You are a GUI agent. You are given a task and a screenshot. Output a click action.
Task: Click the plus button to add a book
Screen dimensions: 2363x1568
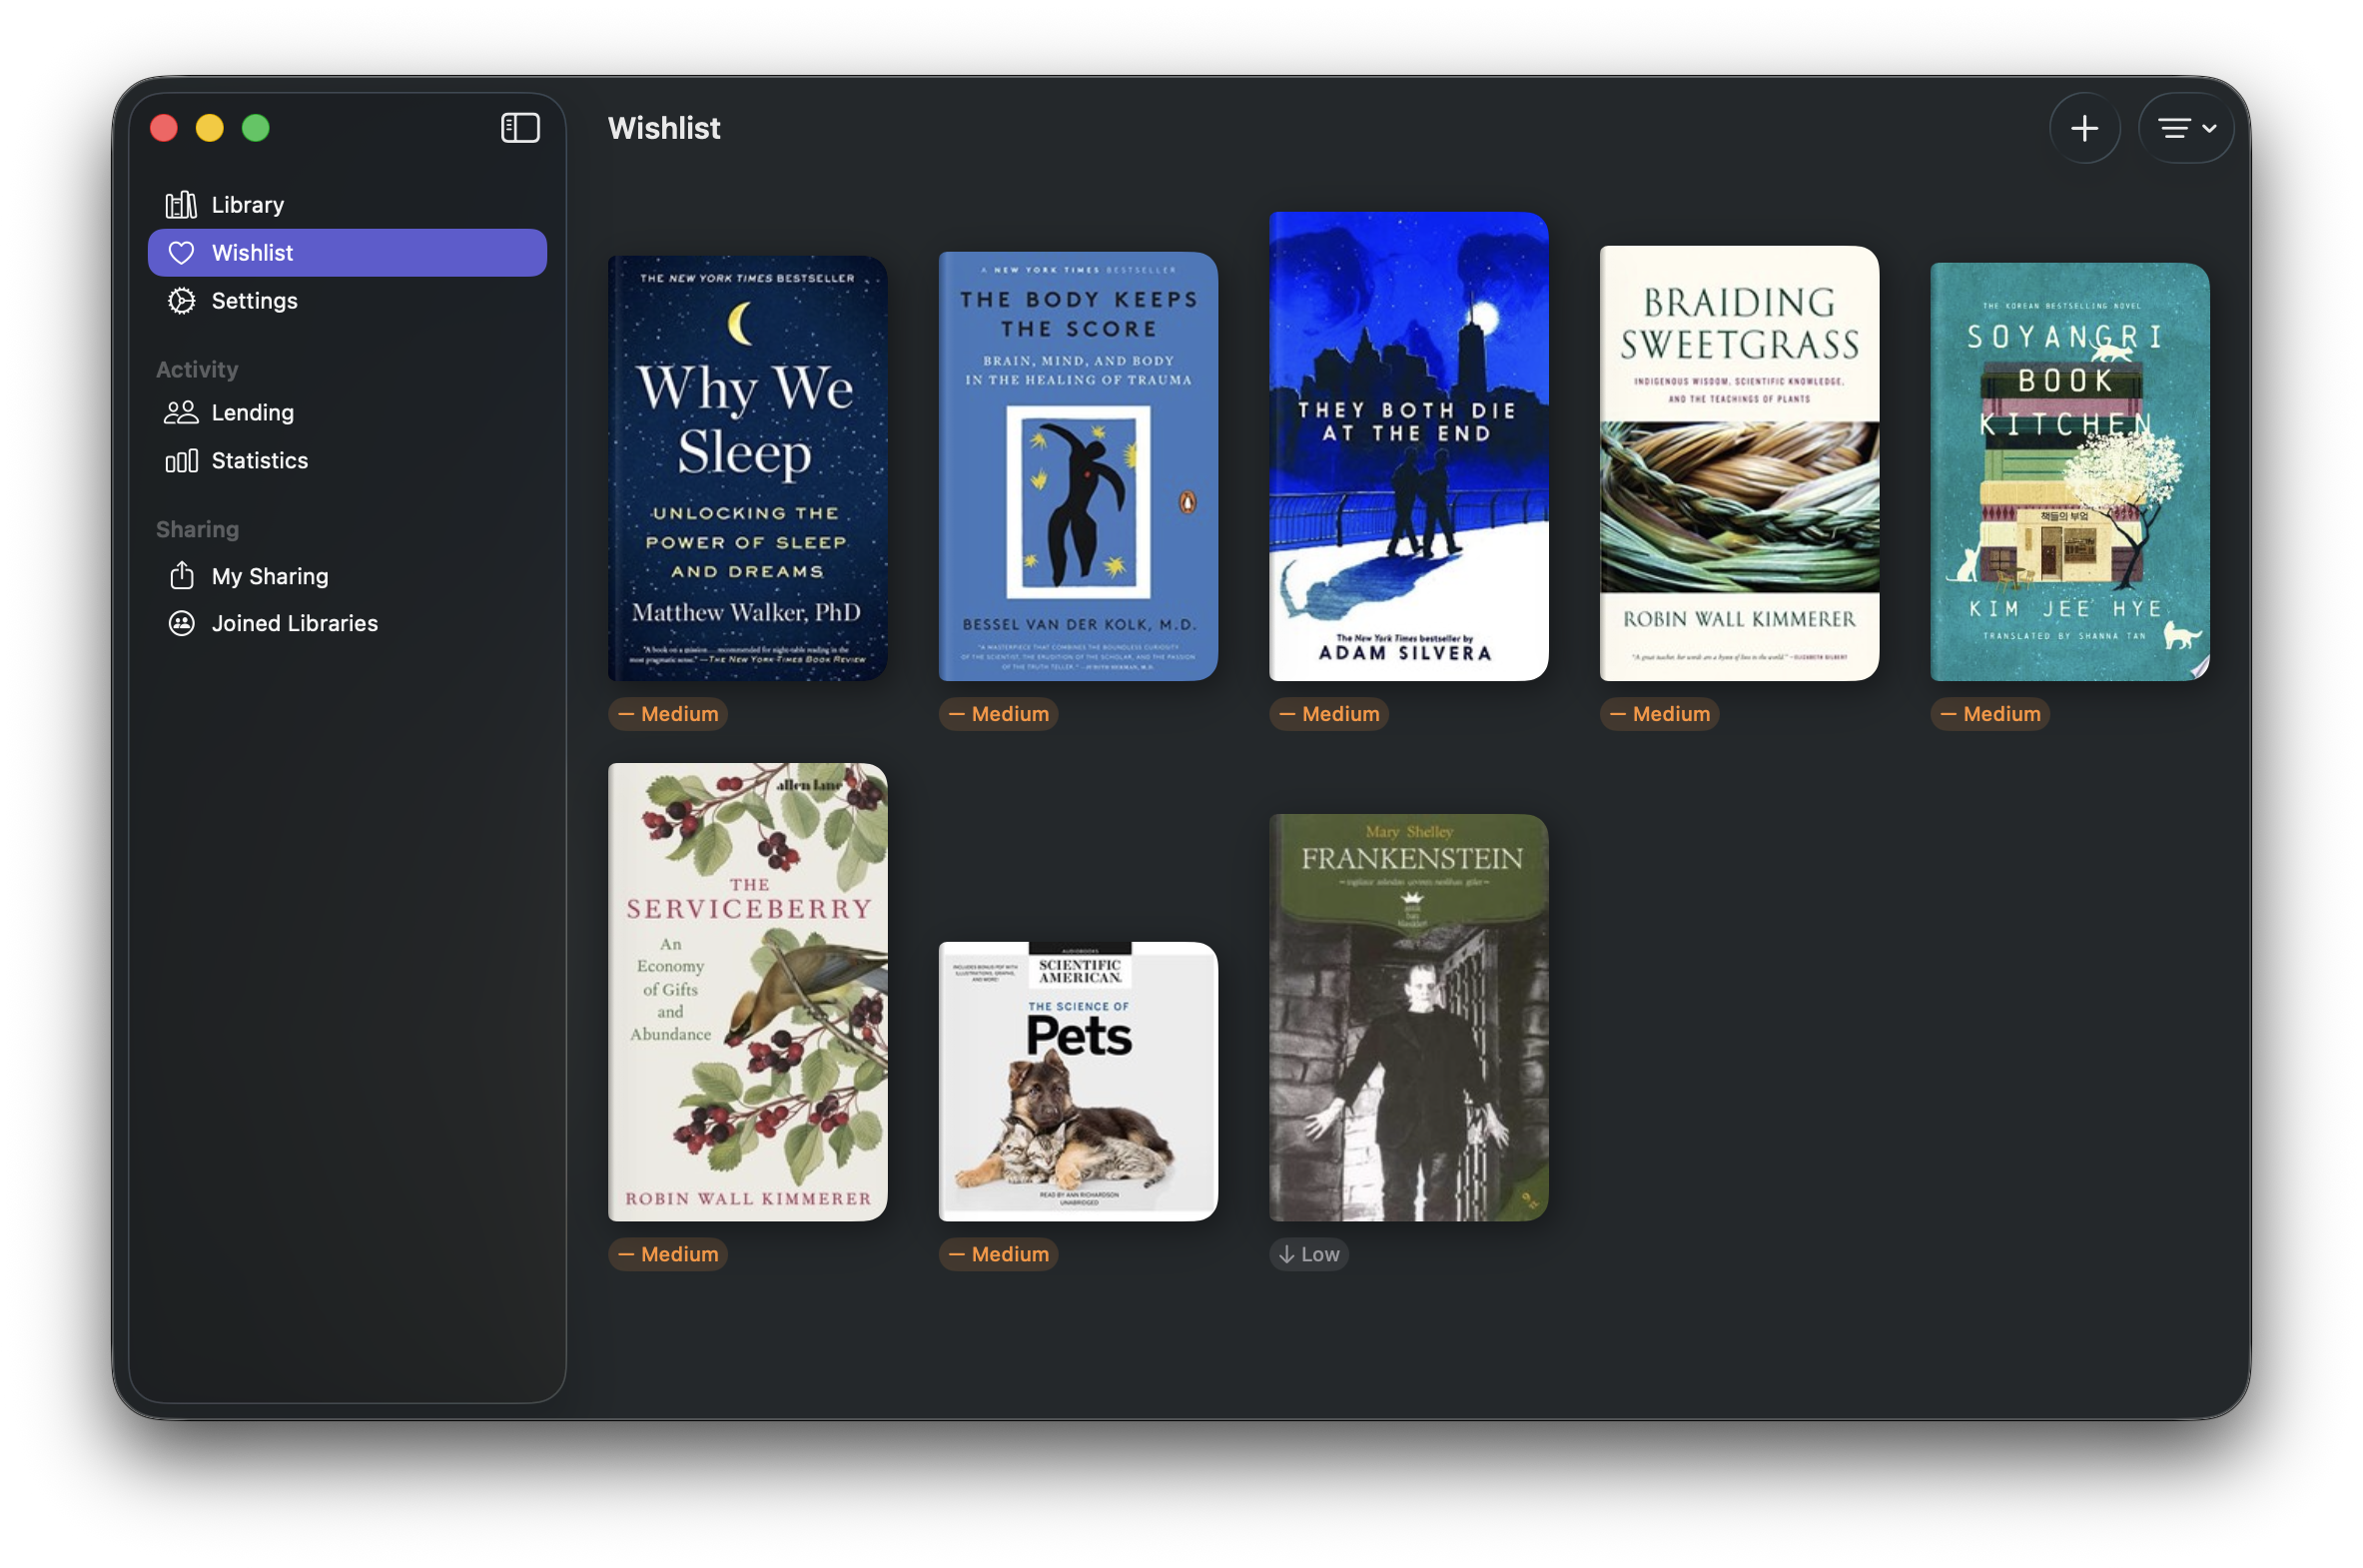pyautogui.click(x=2085, y=128)
